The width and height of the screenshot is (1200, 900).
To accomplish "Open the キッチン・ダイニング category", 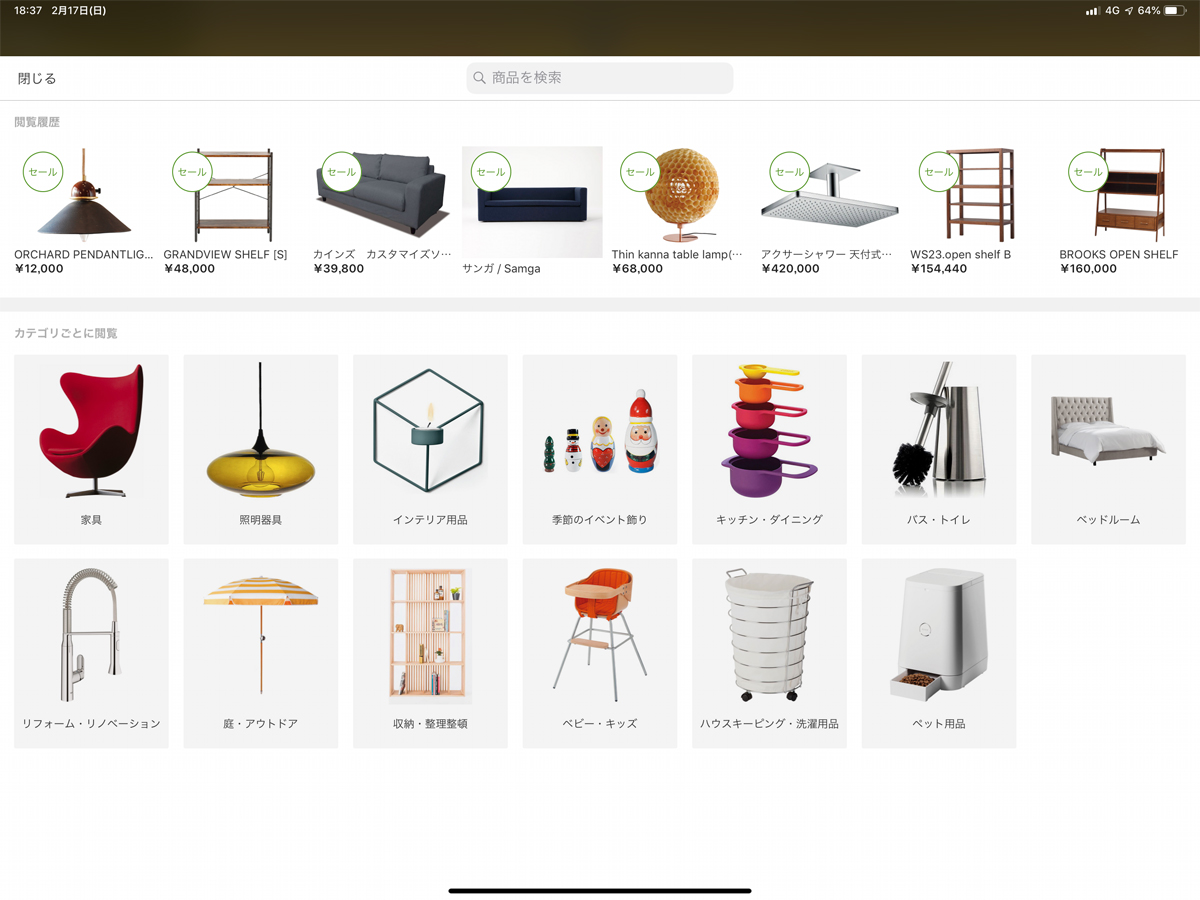I will [x=769, y=449].
